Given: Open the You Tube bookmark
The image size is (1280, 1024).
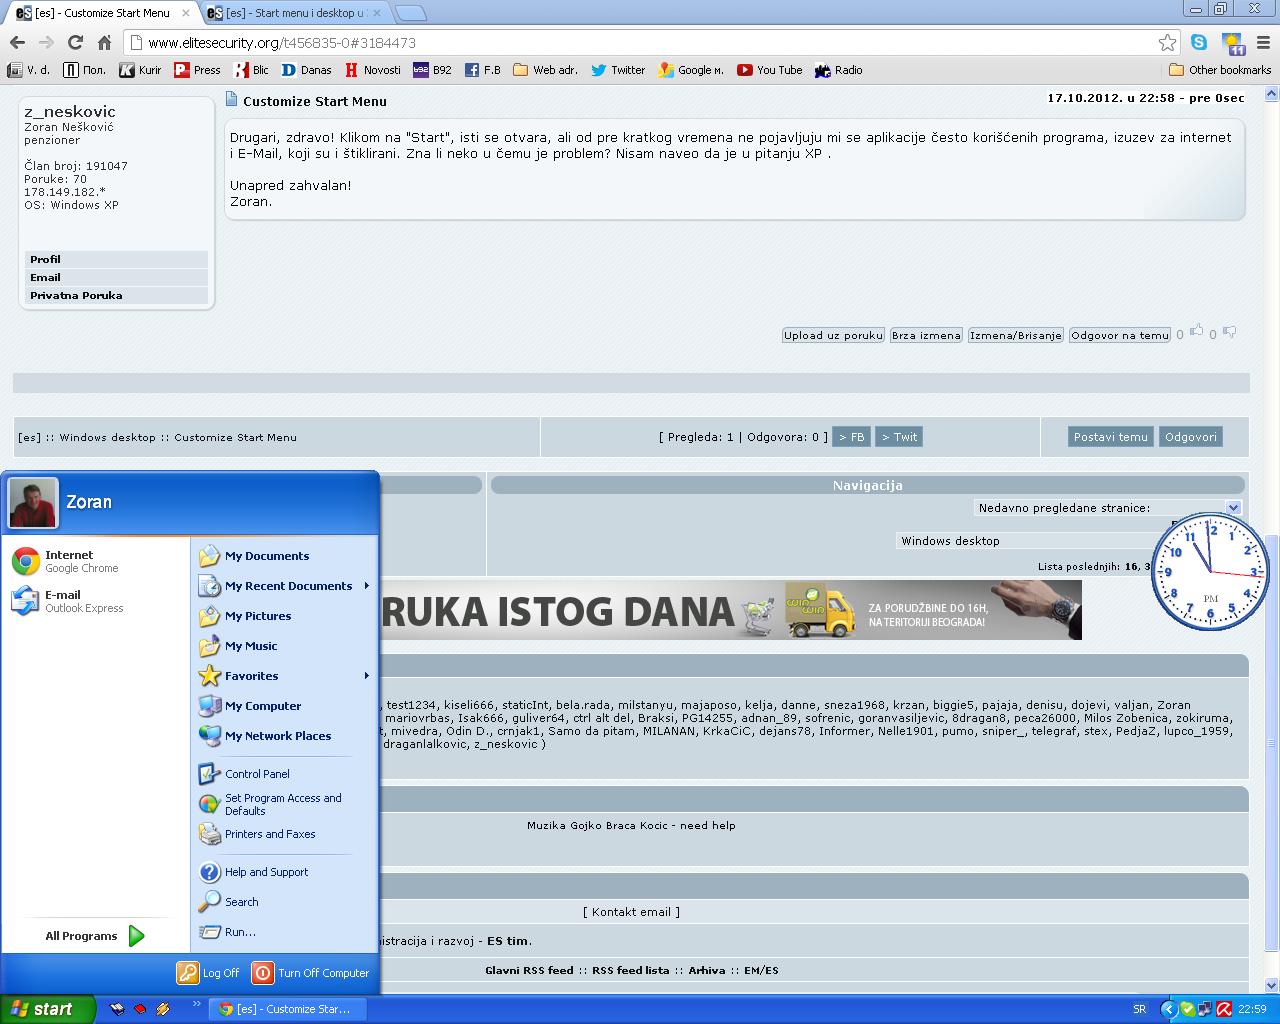Looking at the screenshot, I should point(770,70).
